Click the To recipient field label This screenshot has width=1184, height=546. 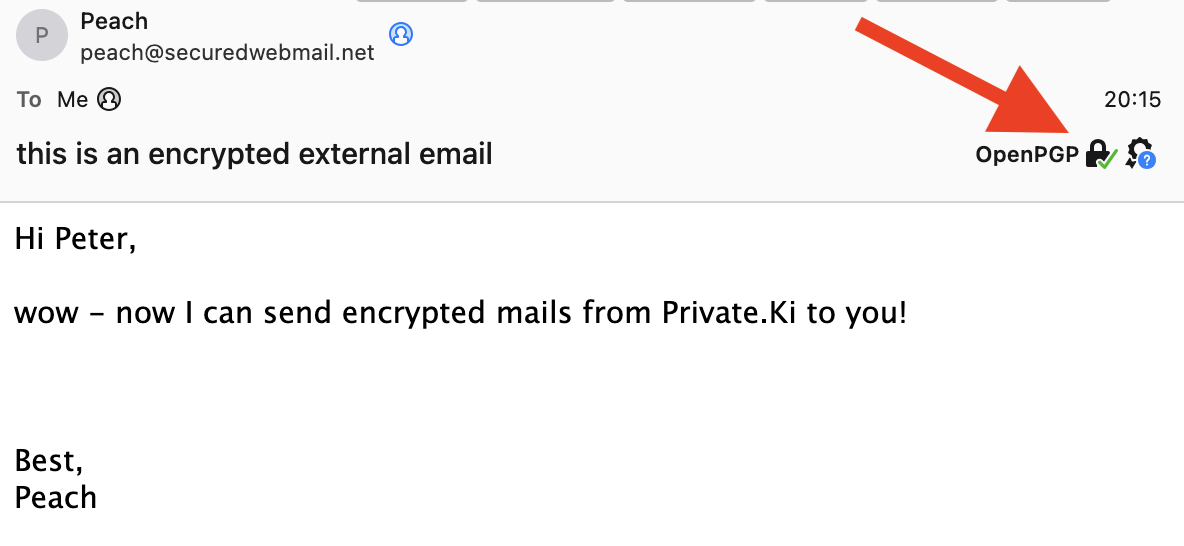[29, 99]
